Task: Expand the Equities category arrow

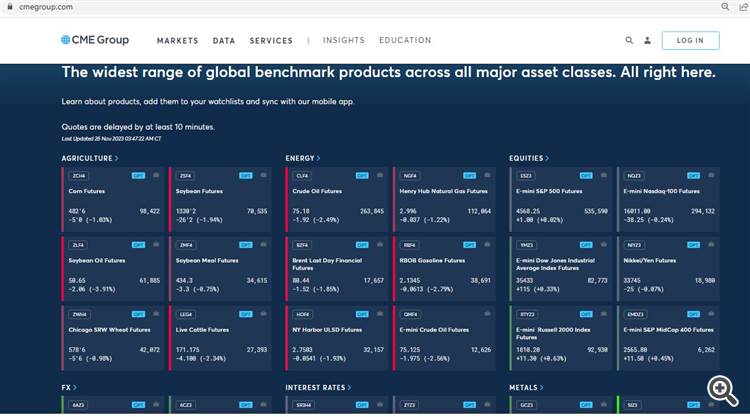Action: (547, 158)
